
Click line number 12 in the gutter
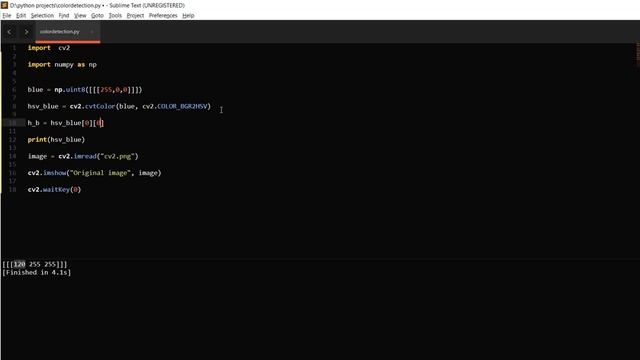(x=13, y=140)
